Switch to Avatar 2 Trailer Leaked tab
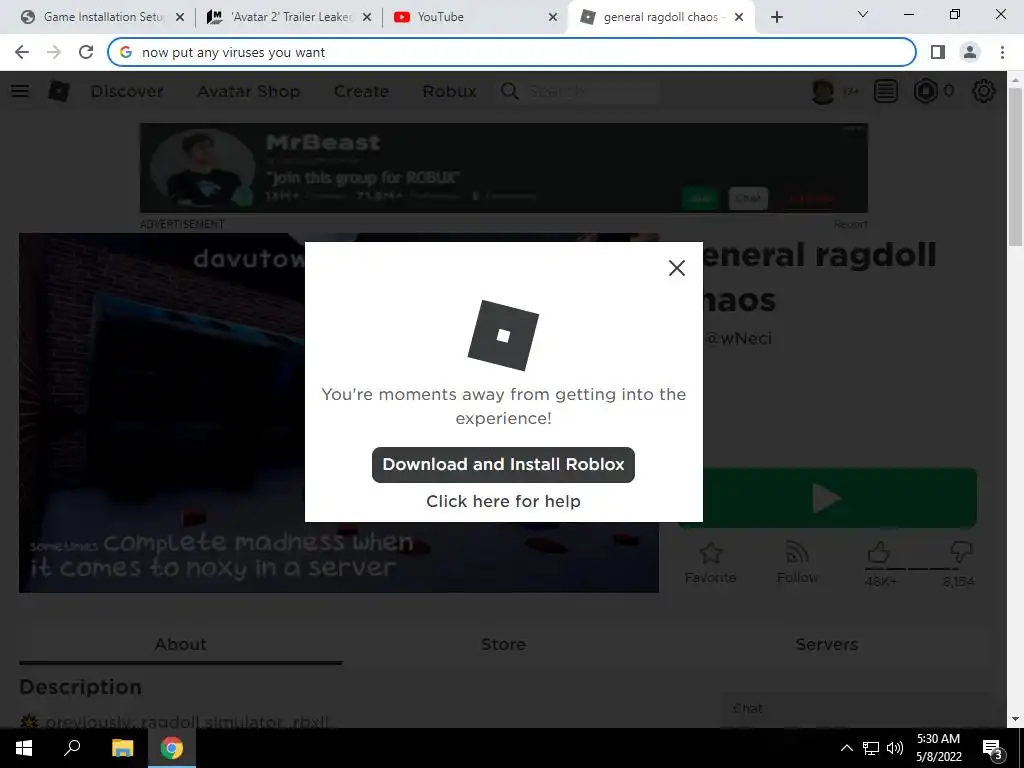1024x768 pixels. coord(280,17)
